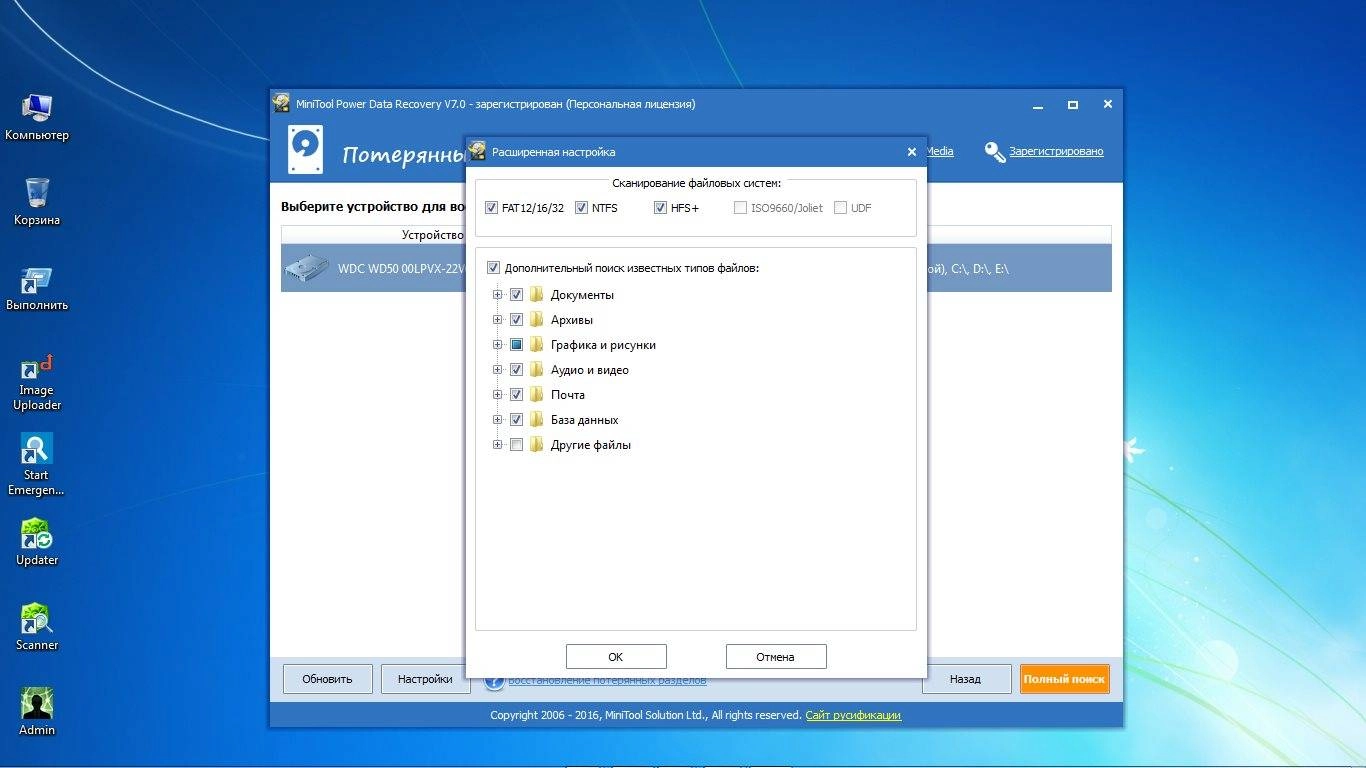Click the Устройство column header
The image size is (1366, 768).
(x=432, y=235)
